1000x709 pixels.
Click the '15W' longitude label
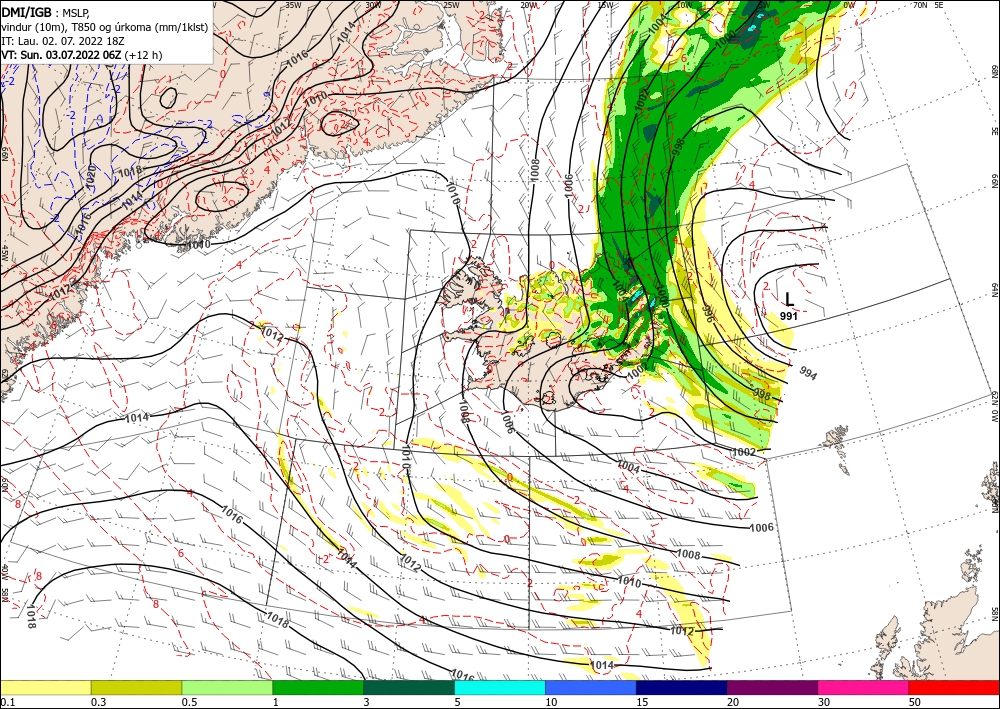click(x=606, y=4)
